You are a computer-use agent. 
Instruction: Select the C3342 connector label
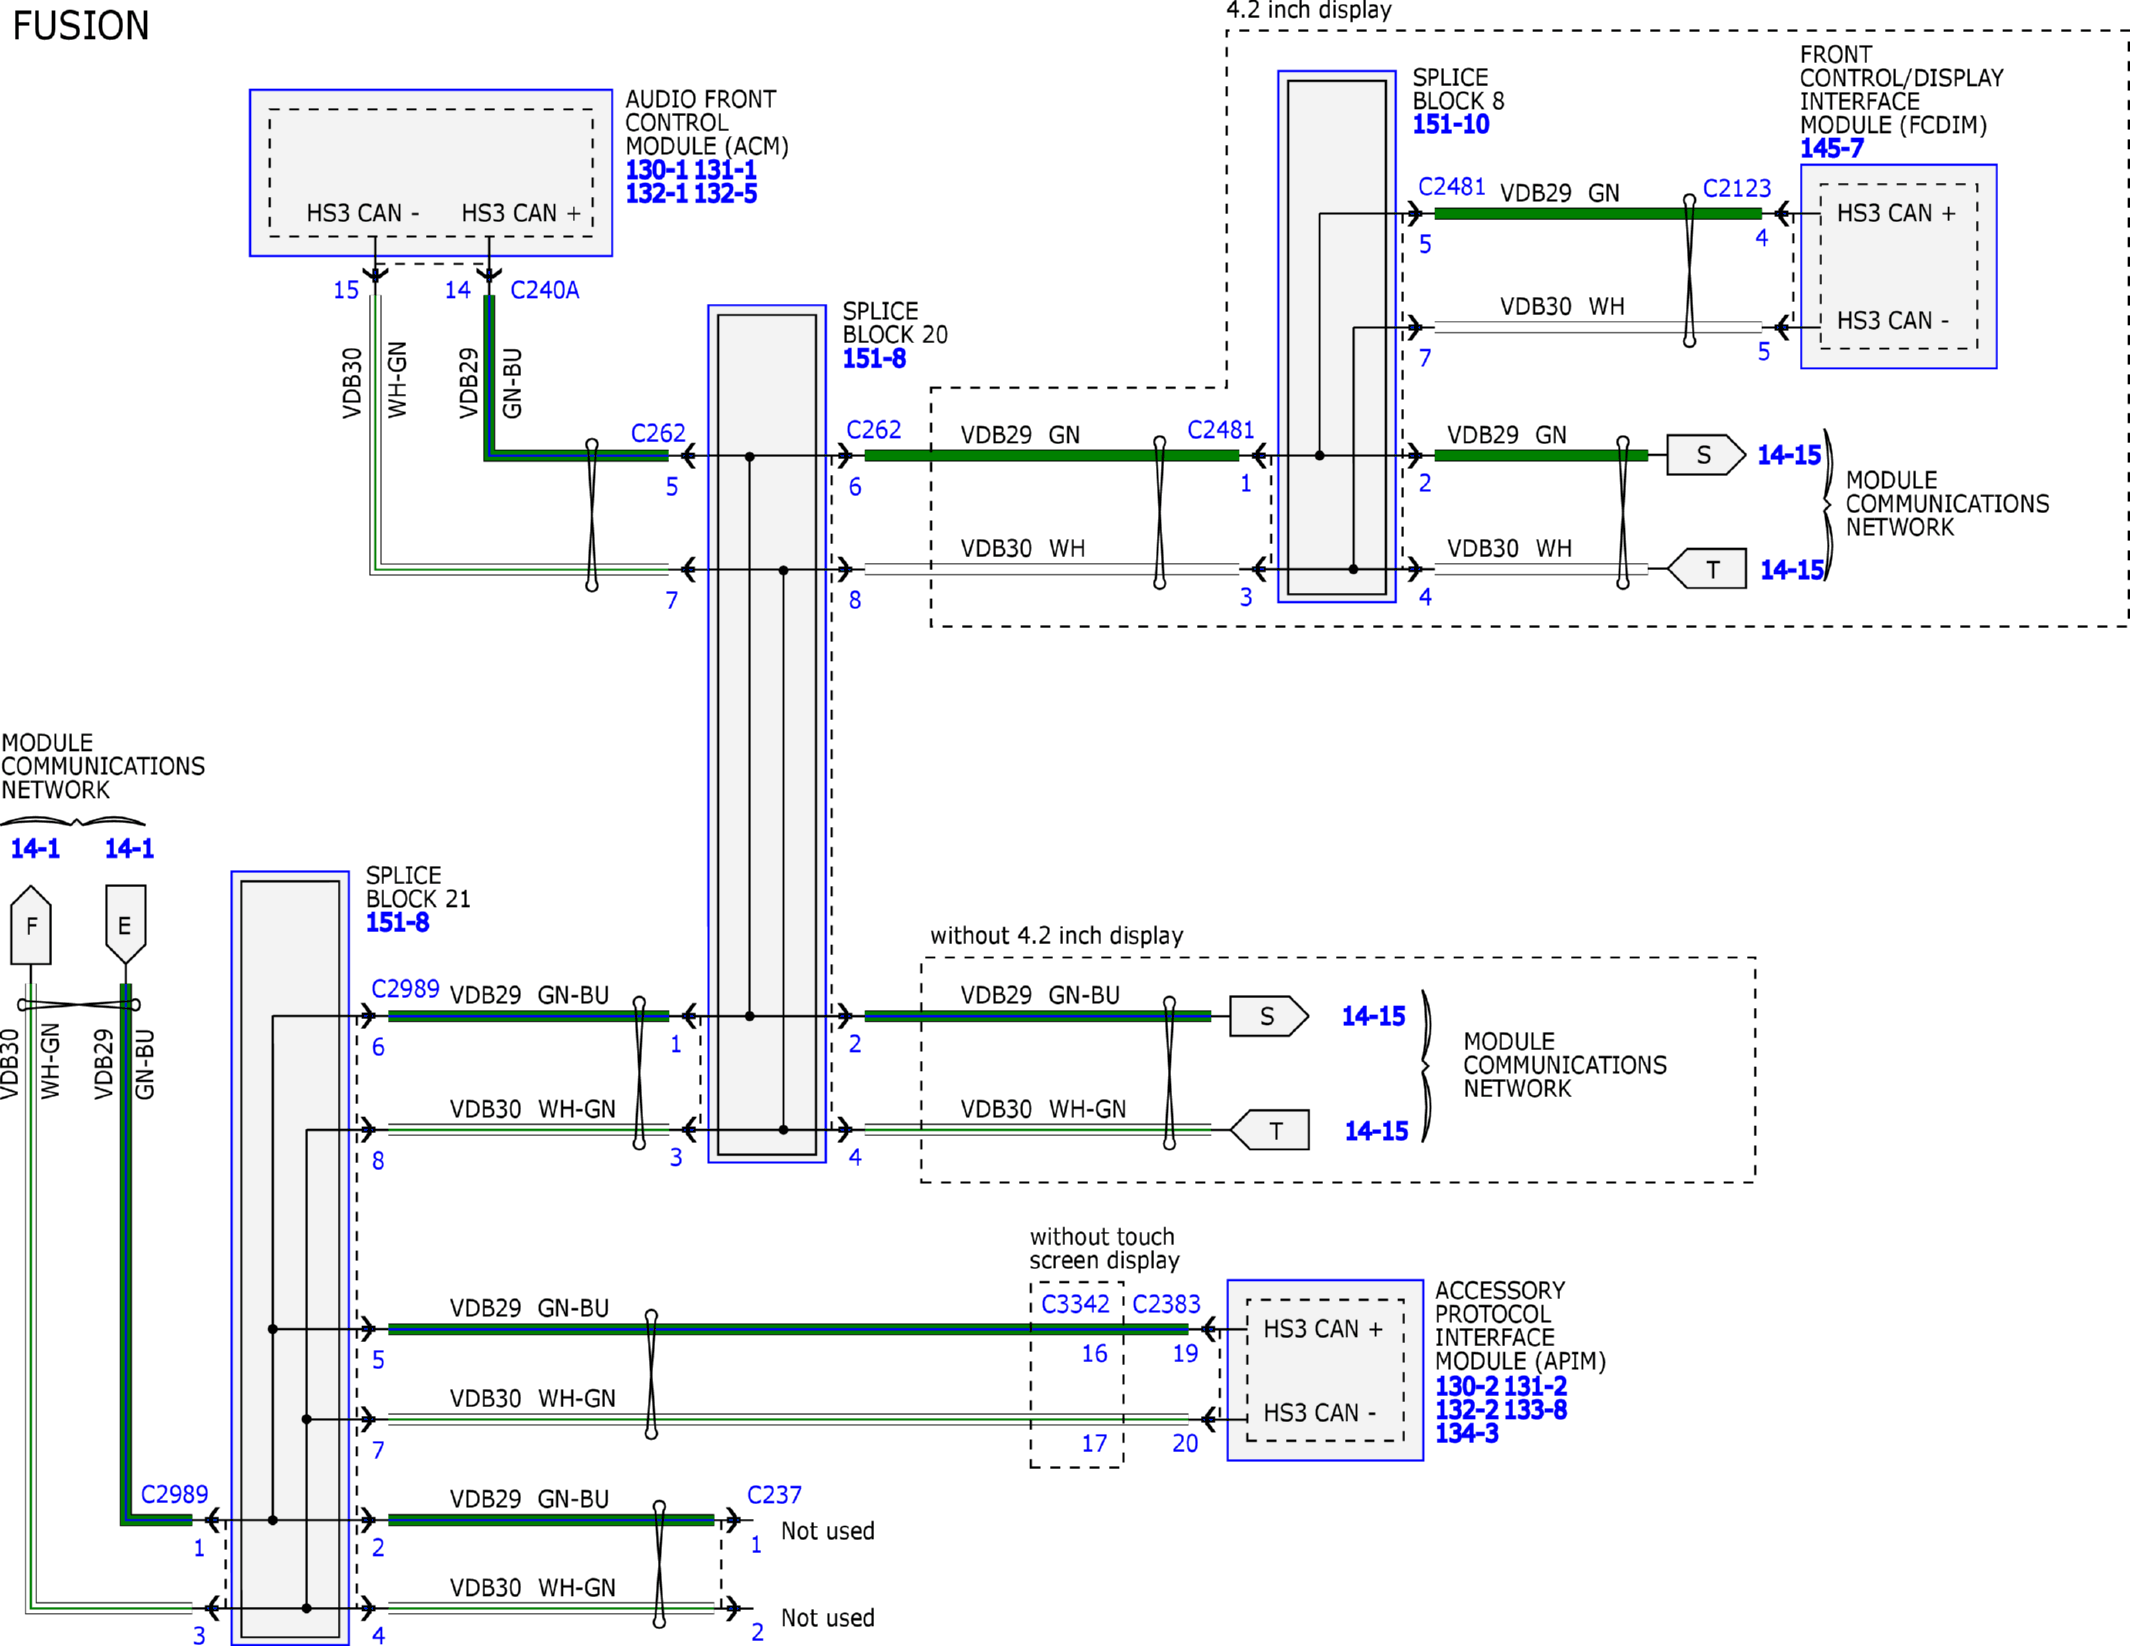(x=1075, y=1304)
